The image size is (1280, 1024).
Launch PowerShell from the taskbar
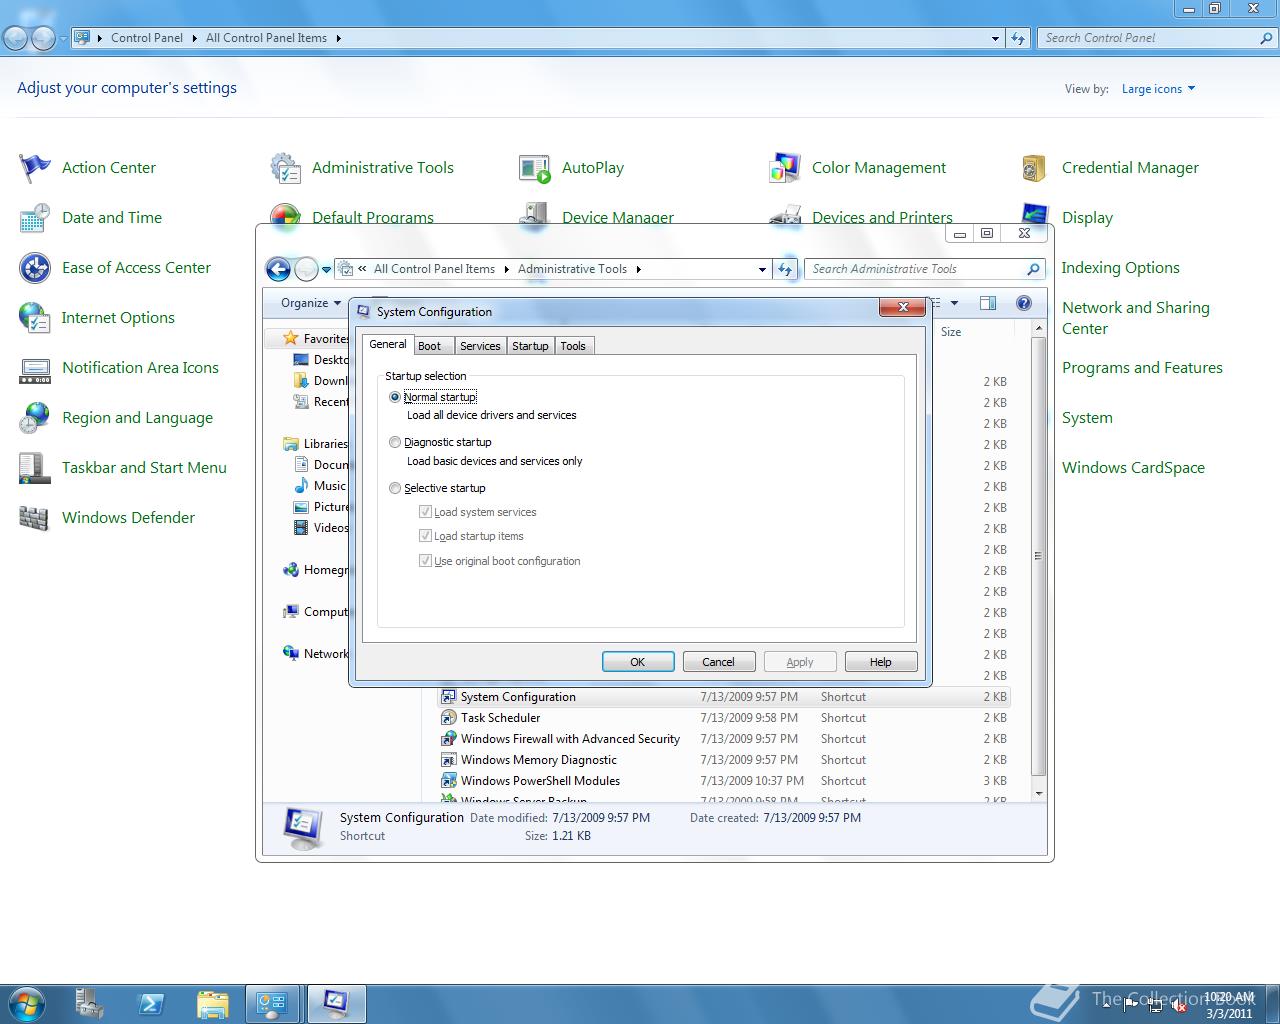pyautogui.click(x=151, y=1003)
